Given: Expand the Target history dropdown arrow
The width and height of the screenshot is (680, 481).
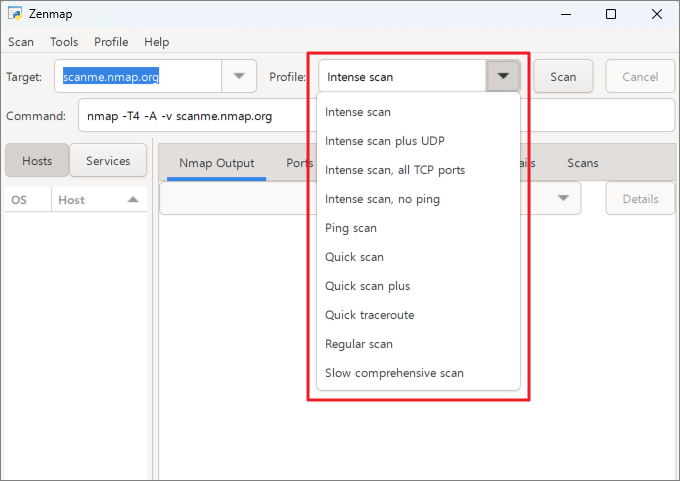Looking at the screenshot, I should [239, 76].
